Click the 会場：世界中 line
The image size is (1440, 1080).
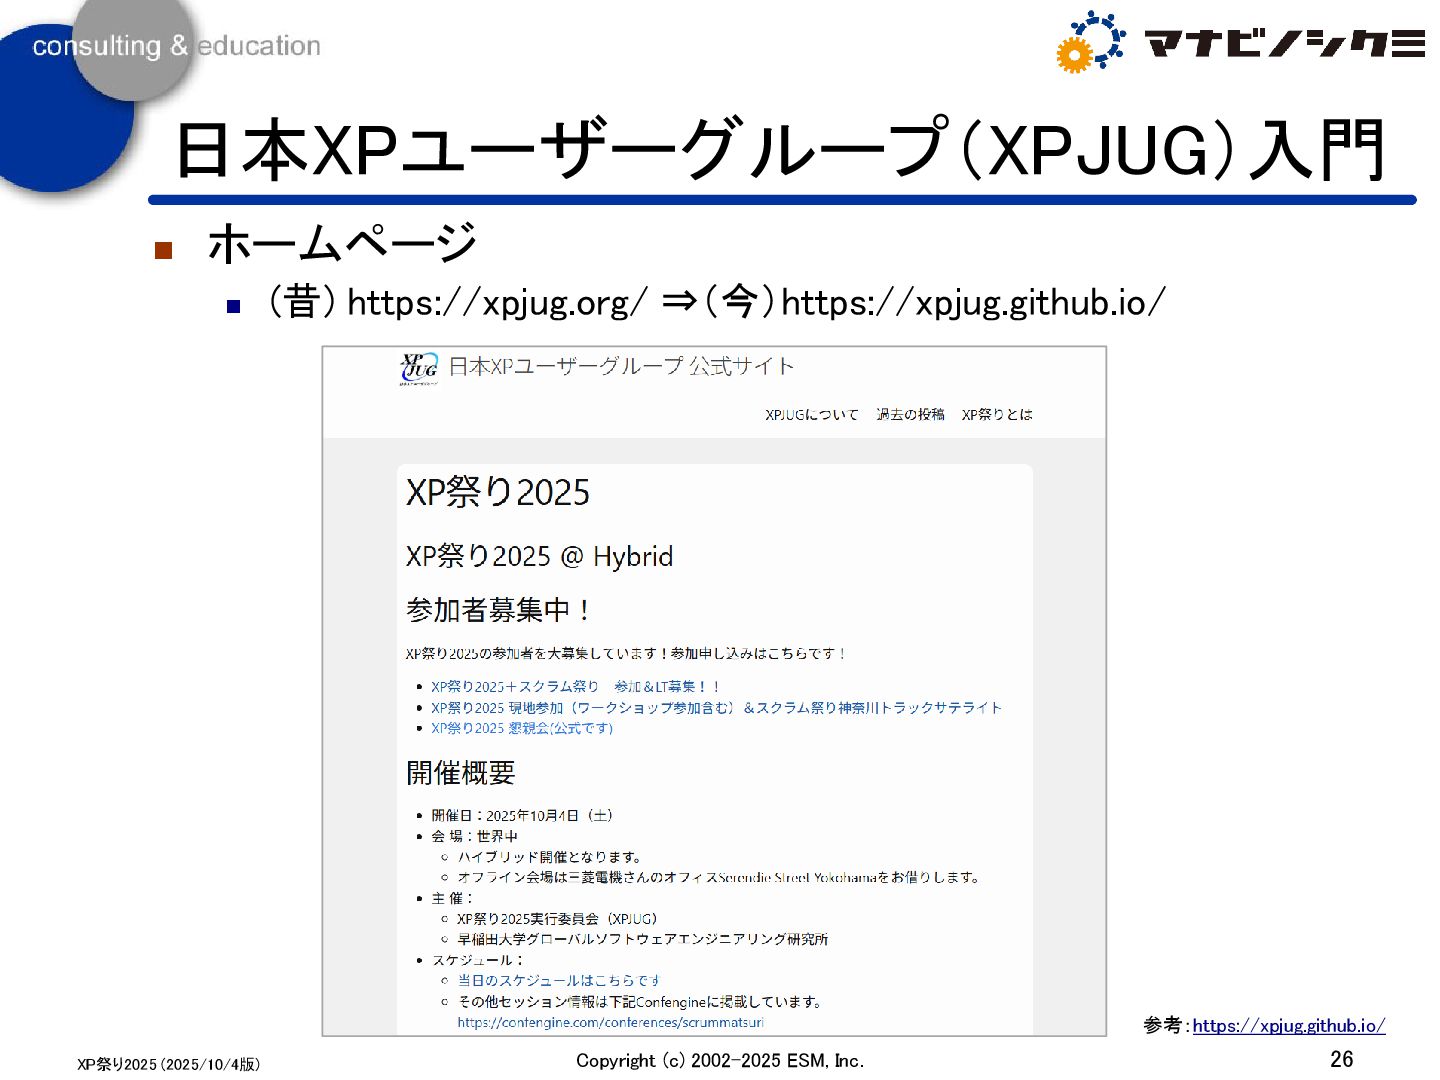pos(475,836)
